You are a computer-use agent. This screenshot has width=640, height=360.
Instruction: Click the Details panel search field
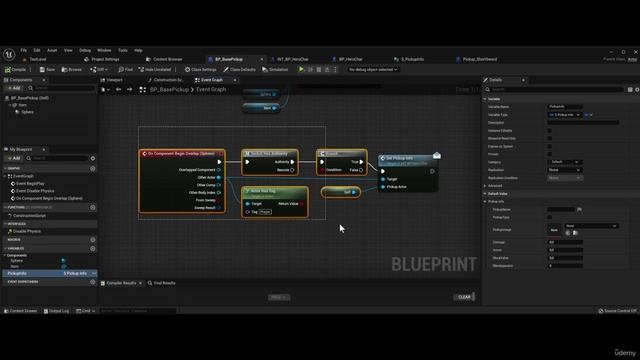point(557,89)
